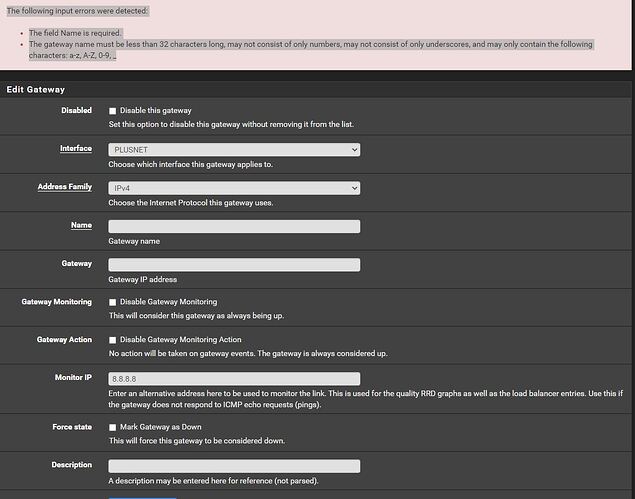
Task: Tick the 'Disable this gateway' checkbox
Action: coord(113,111)
